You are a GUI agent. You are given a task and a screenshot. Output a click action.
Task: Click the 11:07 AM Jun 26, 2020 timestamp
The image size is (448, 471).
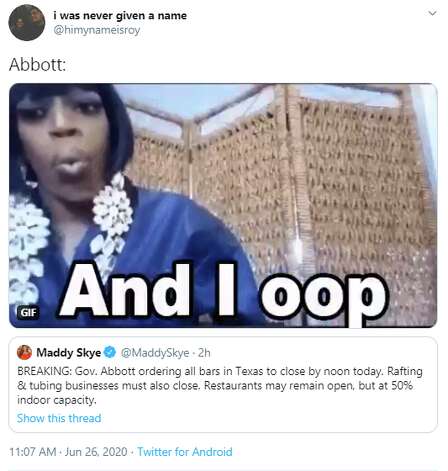click(68, 452)
